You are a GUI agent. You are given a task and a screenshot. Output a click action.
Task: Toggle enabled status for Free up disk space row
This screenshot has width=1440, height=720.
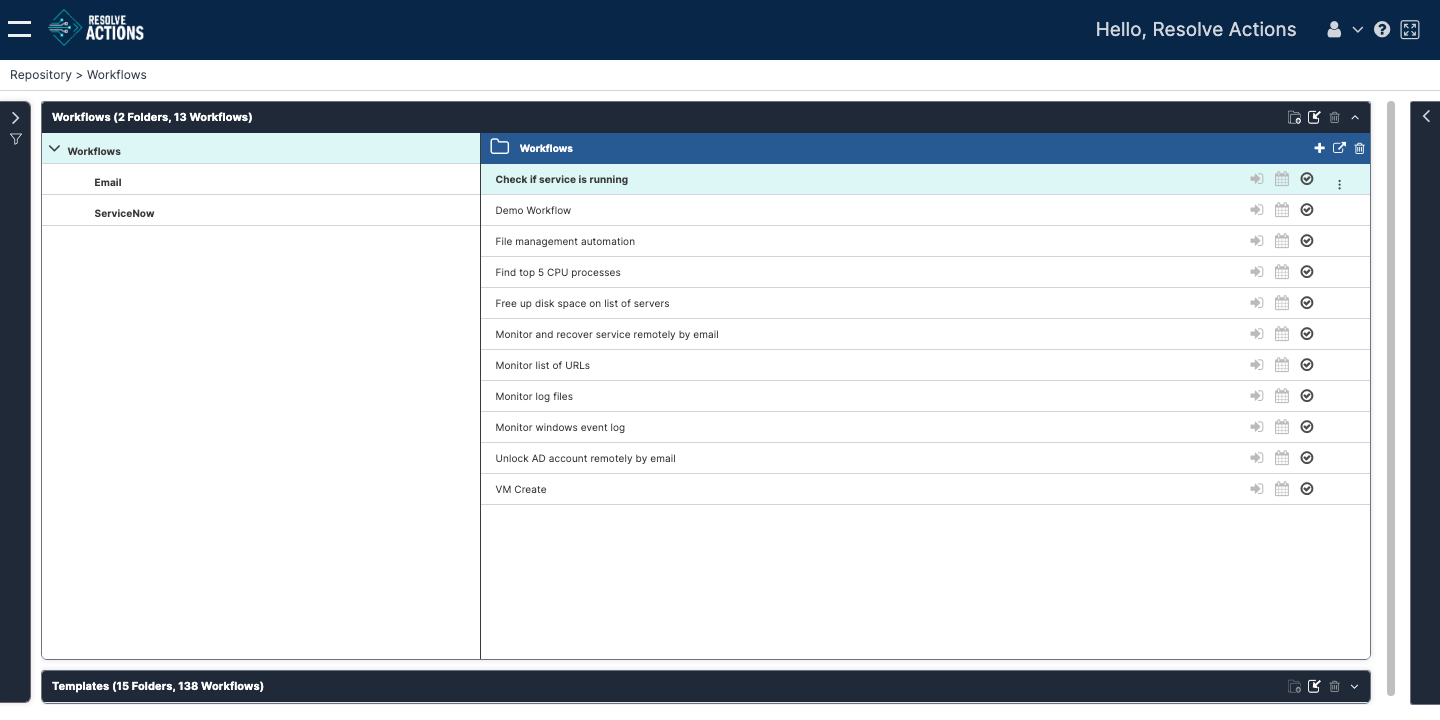[x=1307, y=303]
